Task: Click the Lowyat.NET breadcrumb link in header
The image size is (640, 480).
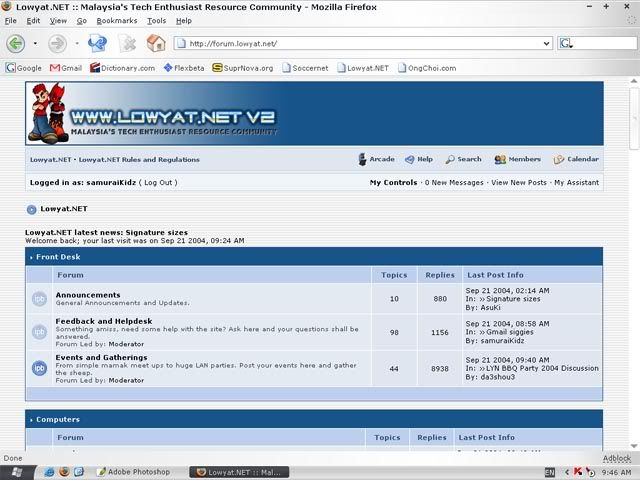Action: [50, 160]
